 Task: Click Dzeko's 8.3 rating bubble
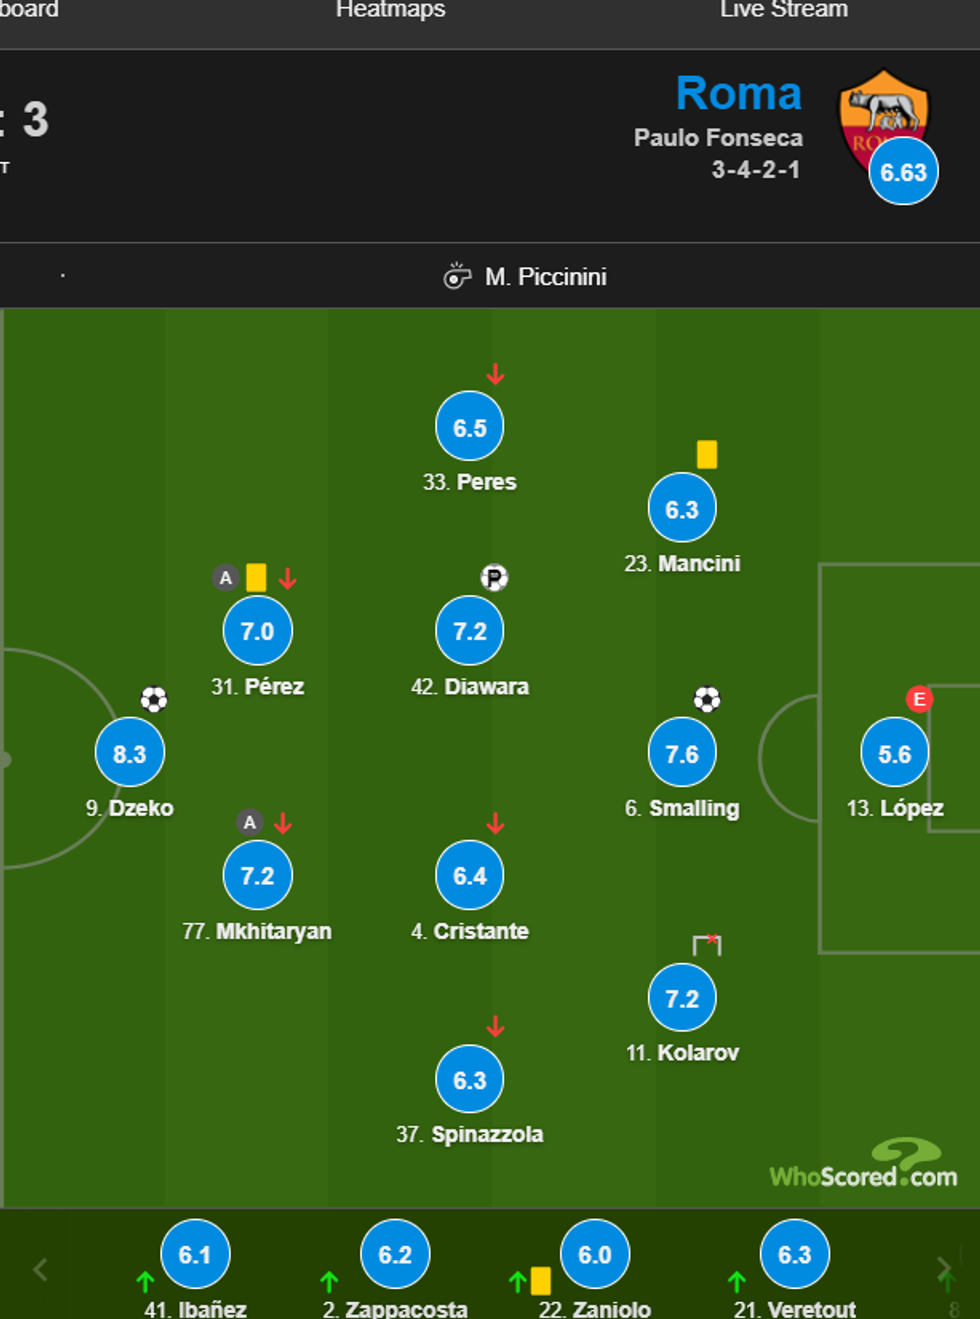[130, 753]
